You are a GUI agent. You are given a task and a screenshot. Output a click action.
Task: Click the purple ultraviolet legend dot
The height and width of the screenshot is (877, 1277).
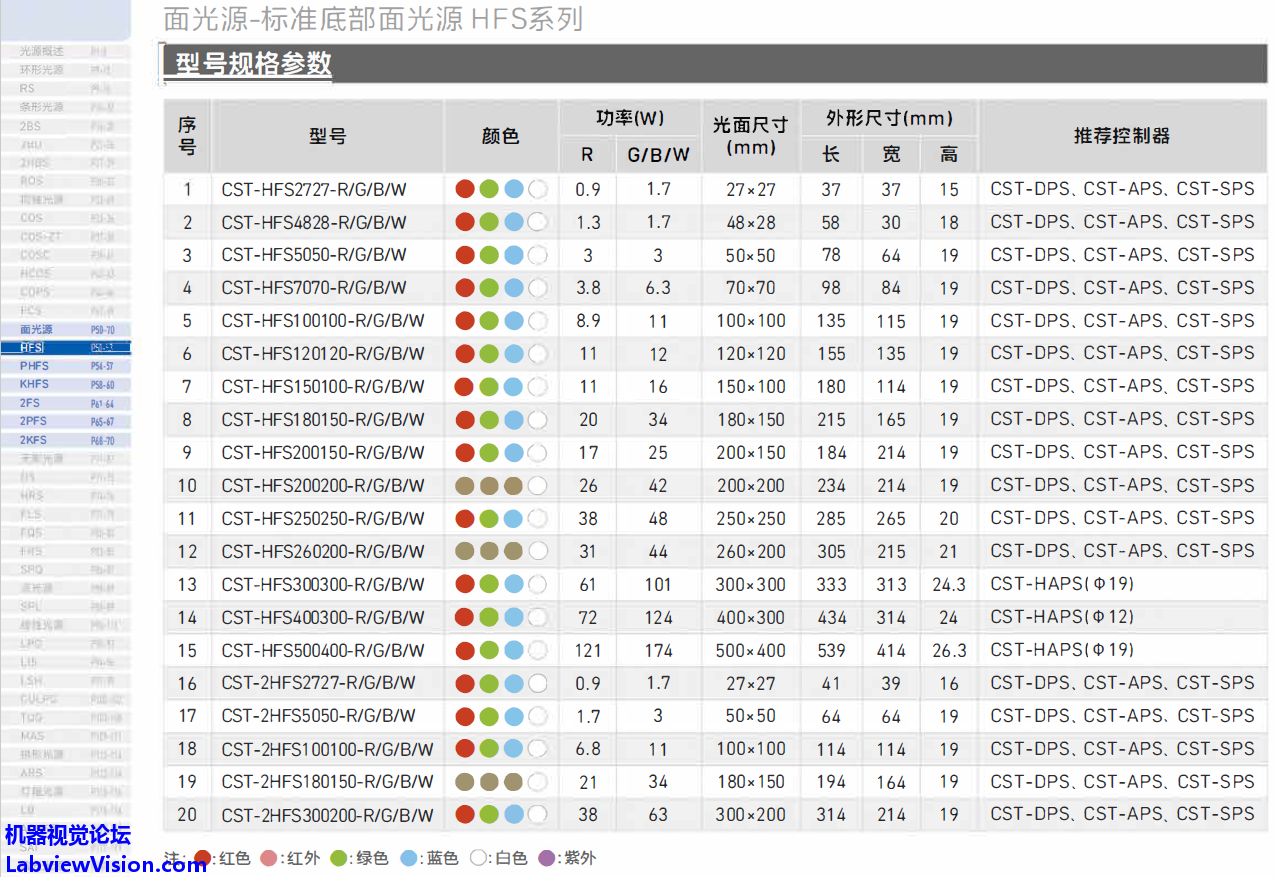pos(546,858)
